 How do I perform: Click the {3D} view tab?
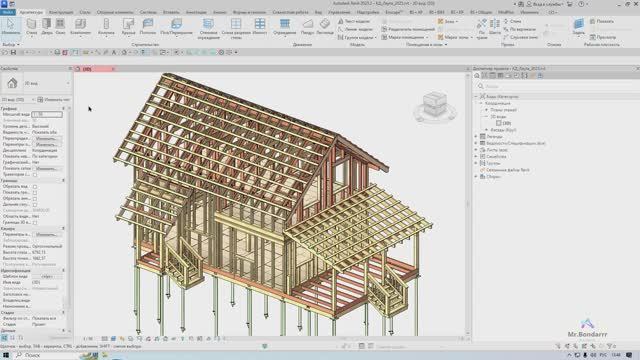95,69
